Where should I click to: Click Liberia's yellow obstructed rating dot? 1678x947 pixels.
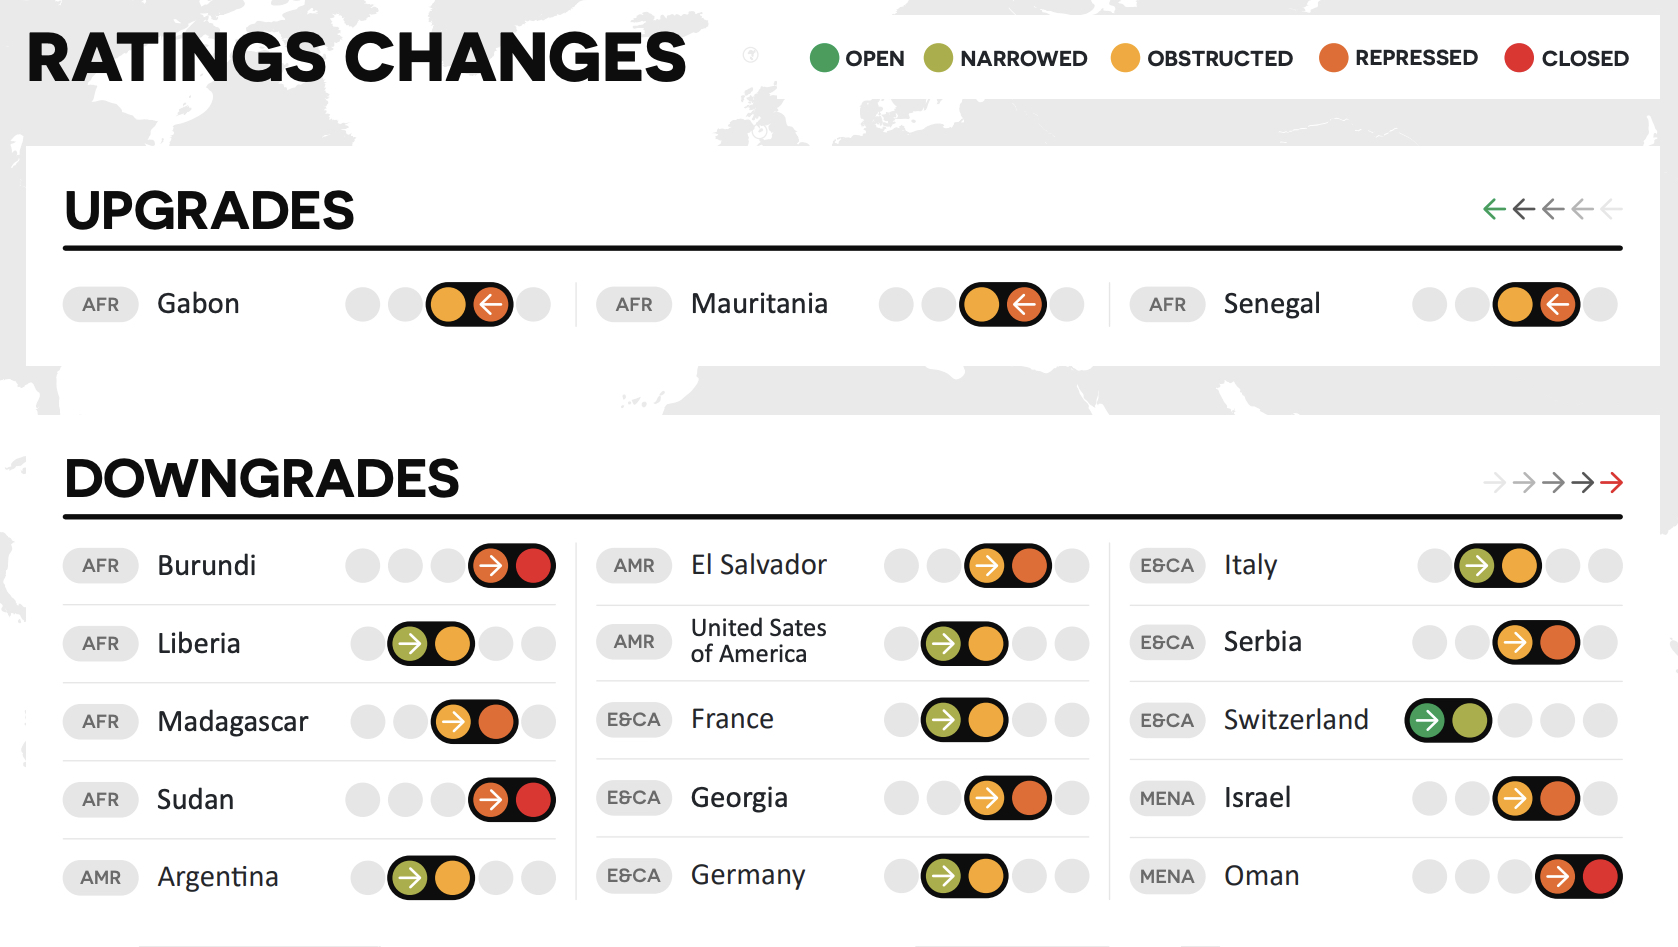pyautogui.click(x=453, y=644)
